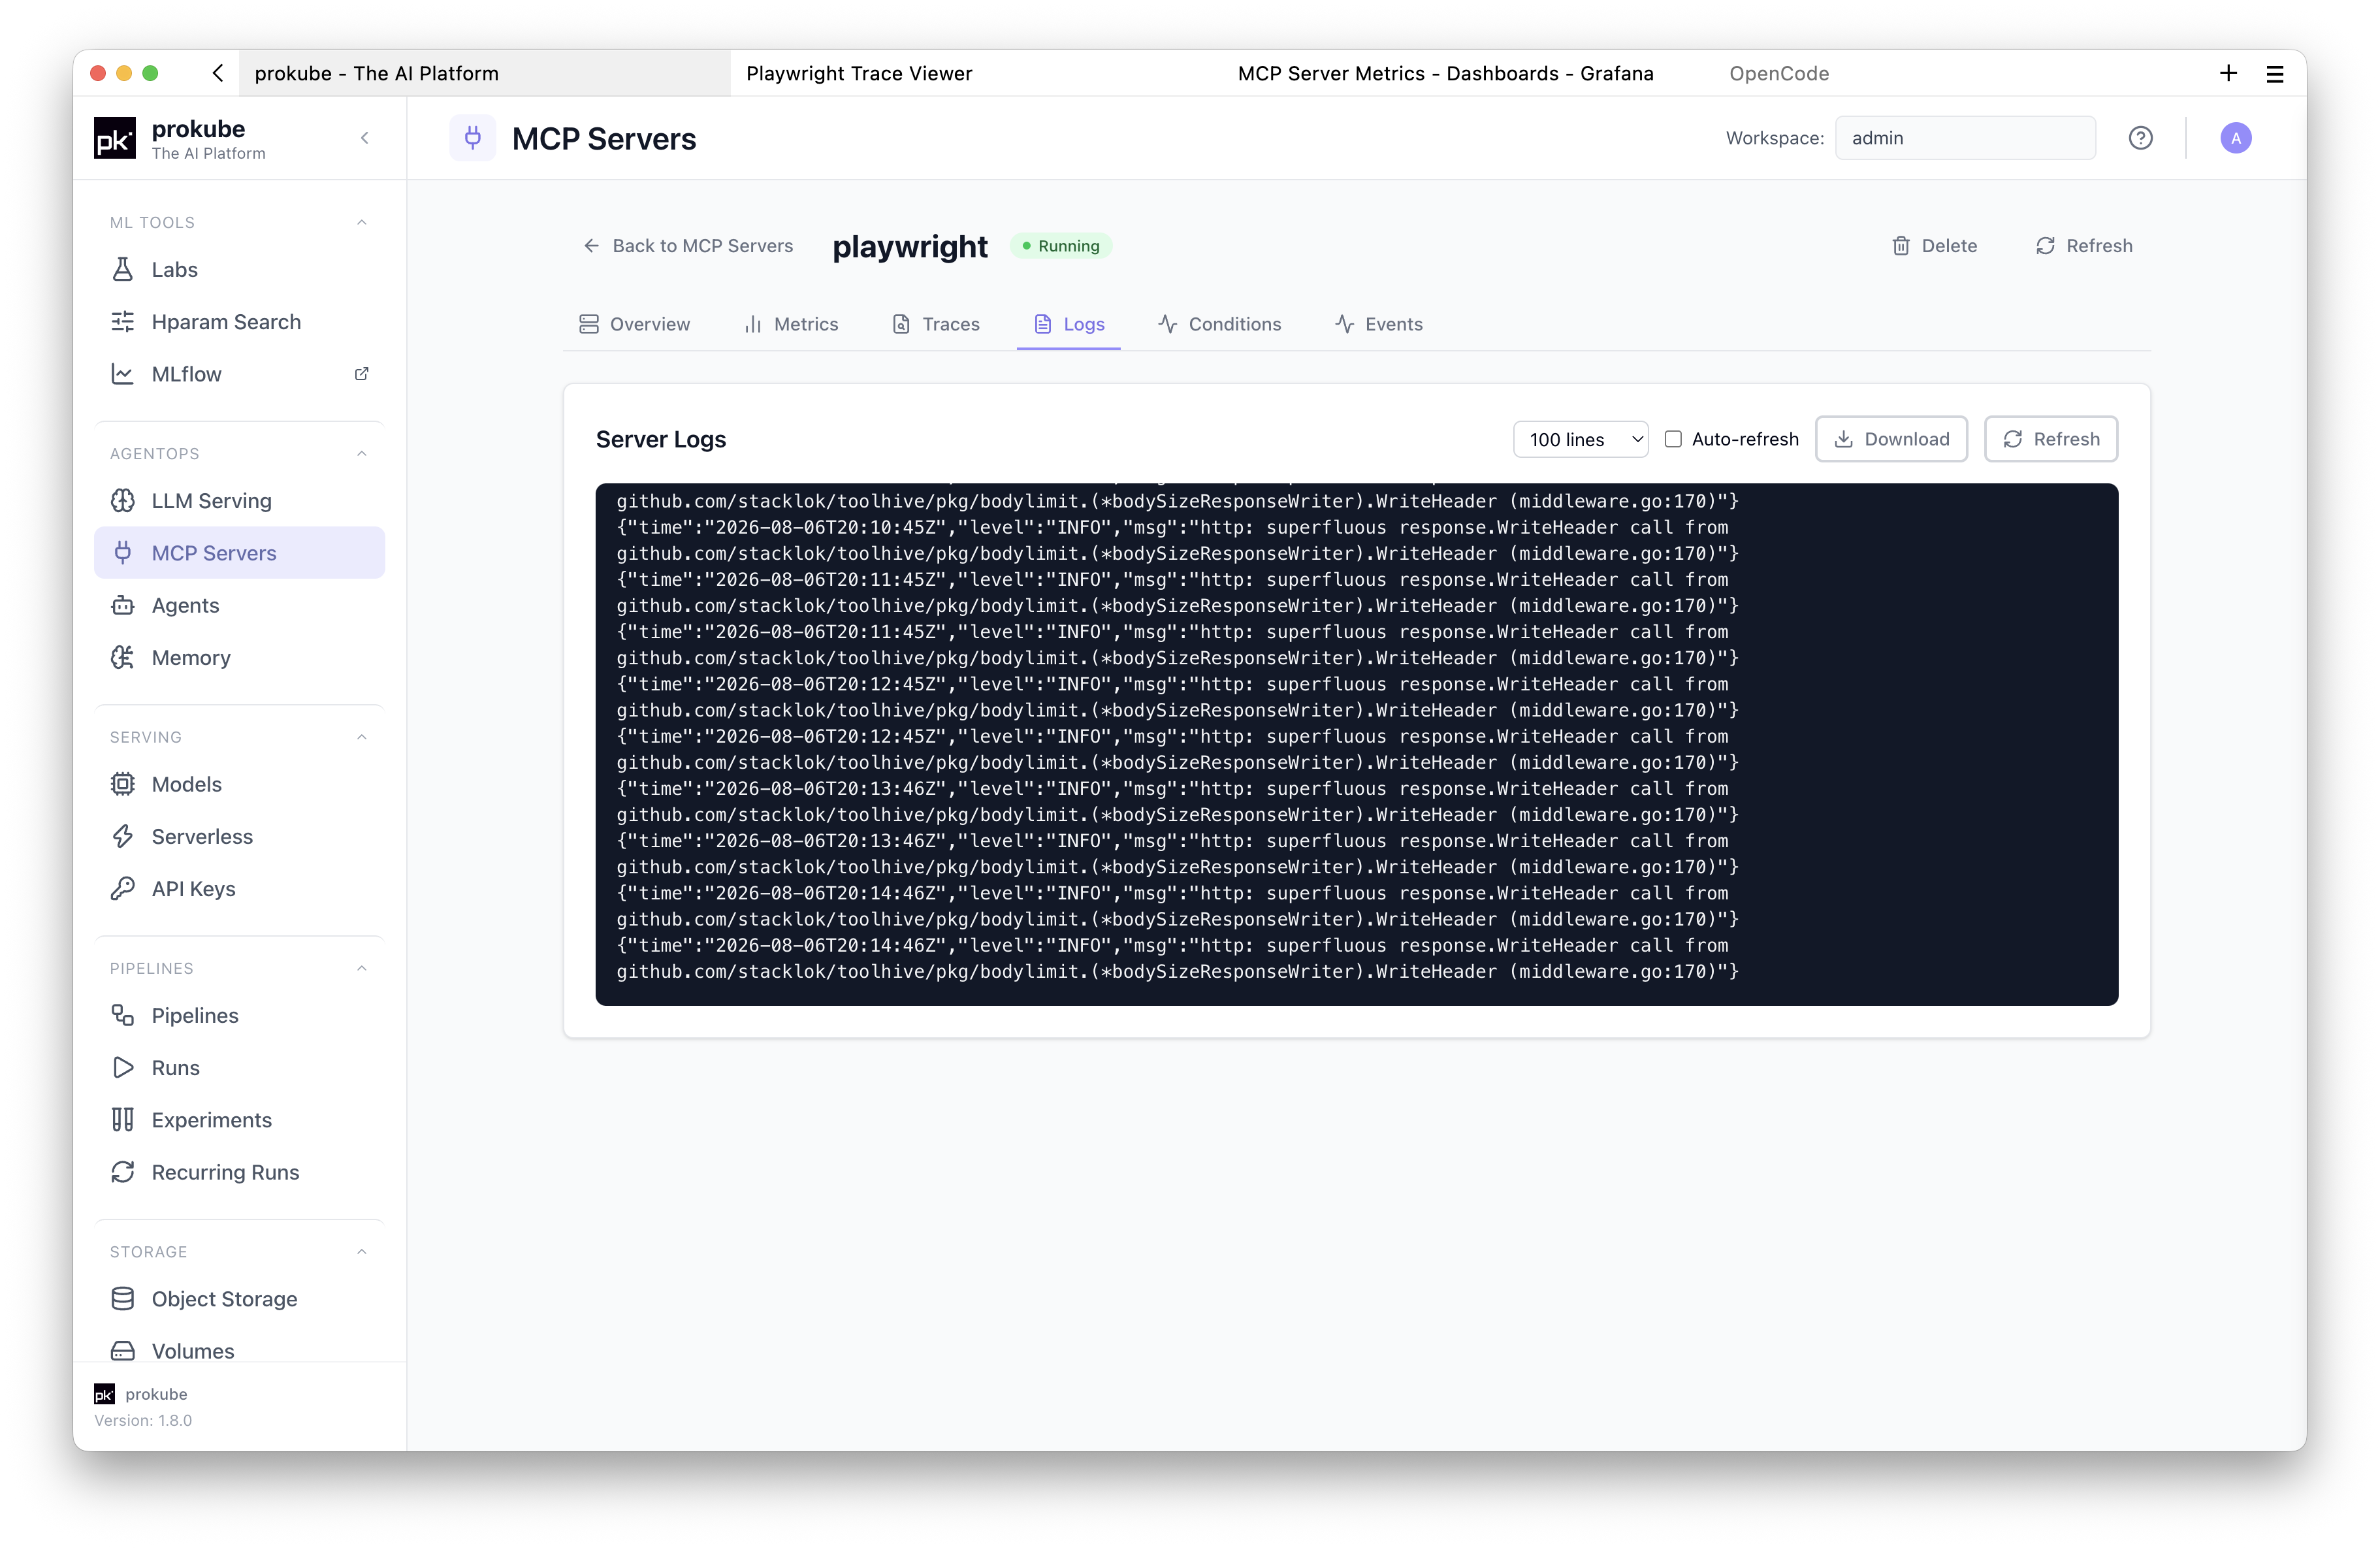The width and height of the screenshot is (2380, 1548).
Task: Open Labs flask icon in sidebar
Action: (x=122, y=269)
